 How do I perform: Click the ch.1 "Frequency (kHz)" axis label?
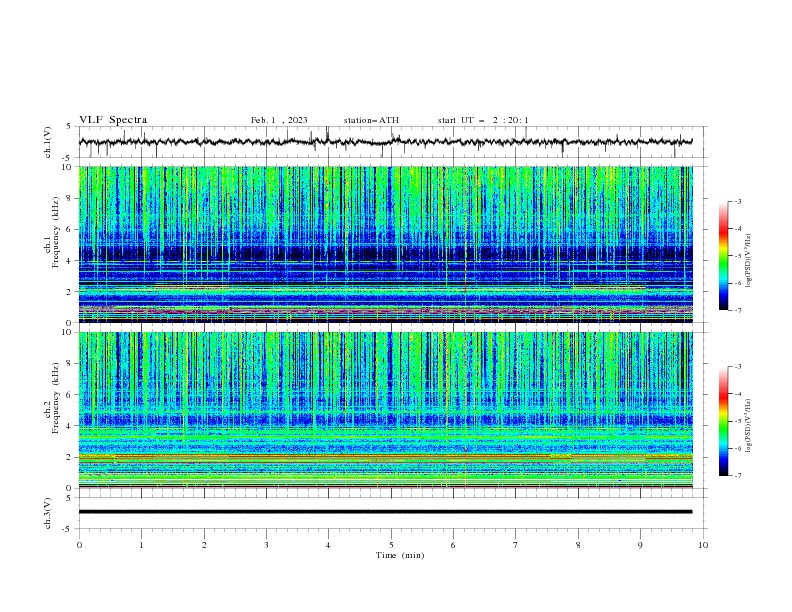click(x=56, y=233)
